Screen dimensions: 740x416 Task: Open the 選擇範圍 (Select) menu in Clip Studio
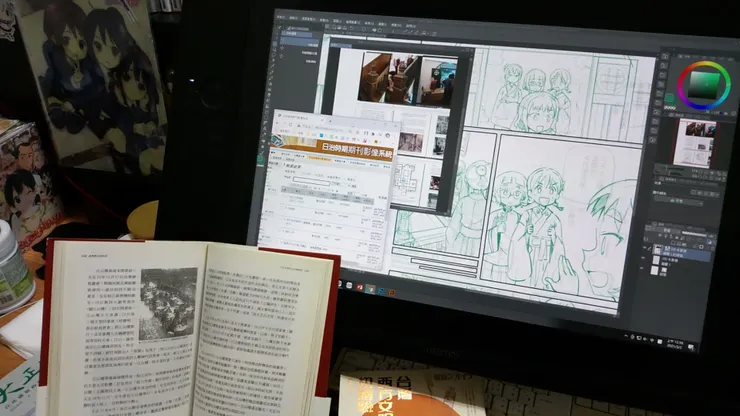(353, 22)
